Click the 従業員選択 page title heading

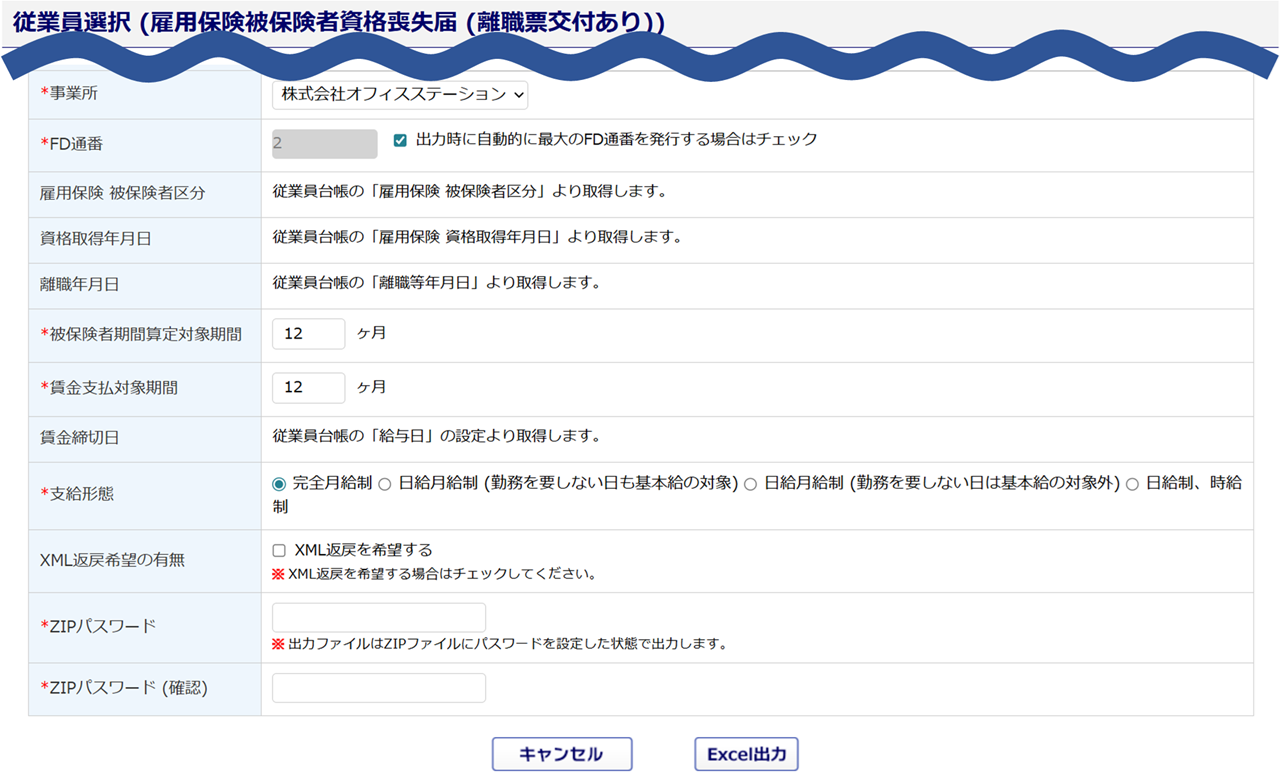point(338,22)
